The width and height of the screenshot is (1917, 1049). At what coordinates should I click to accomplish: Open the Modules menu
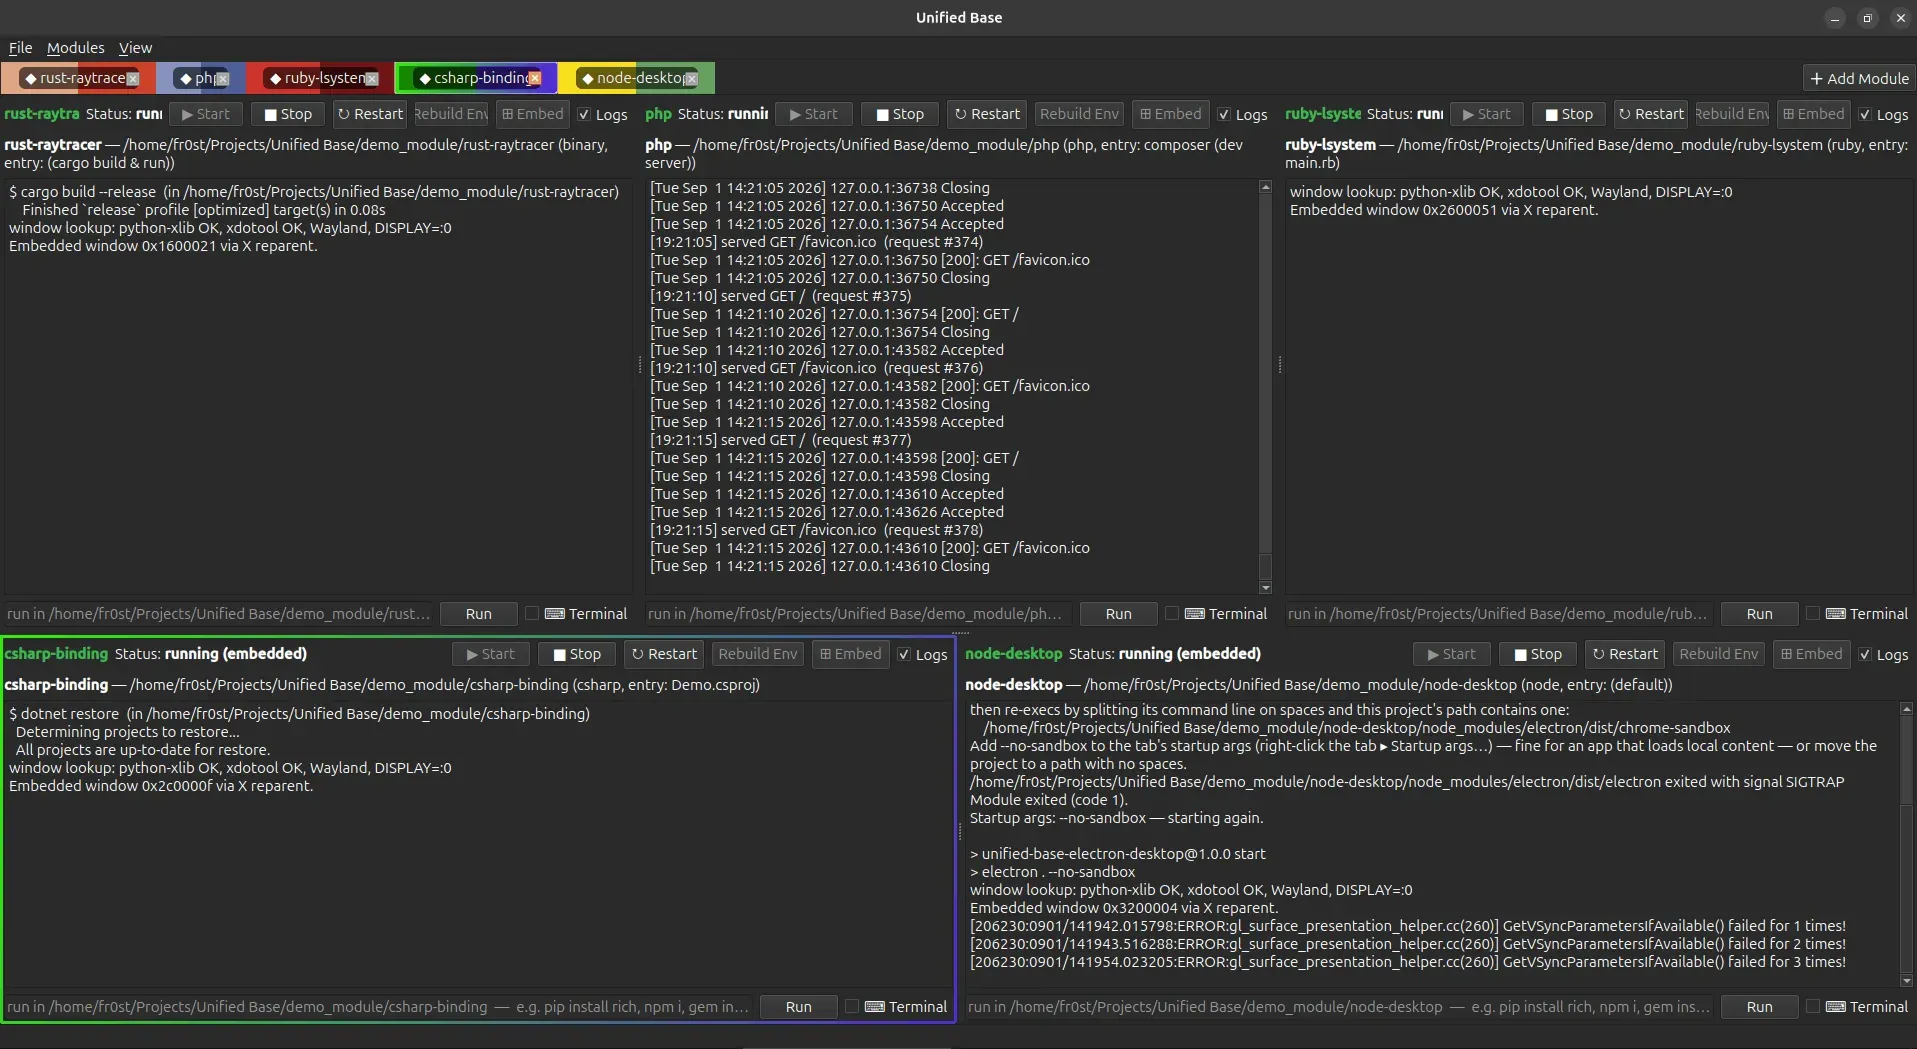click(x=75, y=48)
